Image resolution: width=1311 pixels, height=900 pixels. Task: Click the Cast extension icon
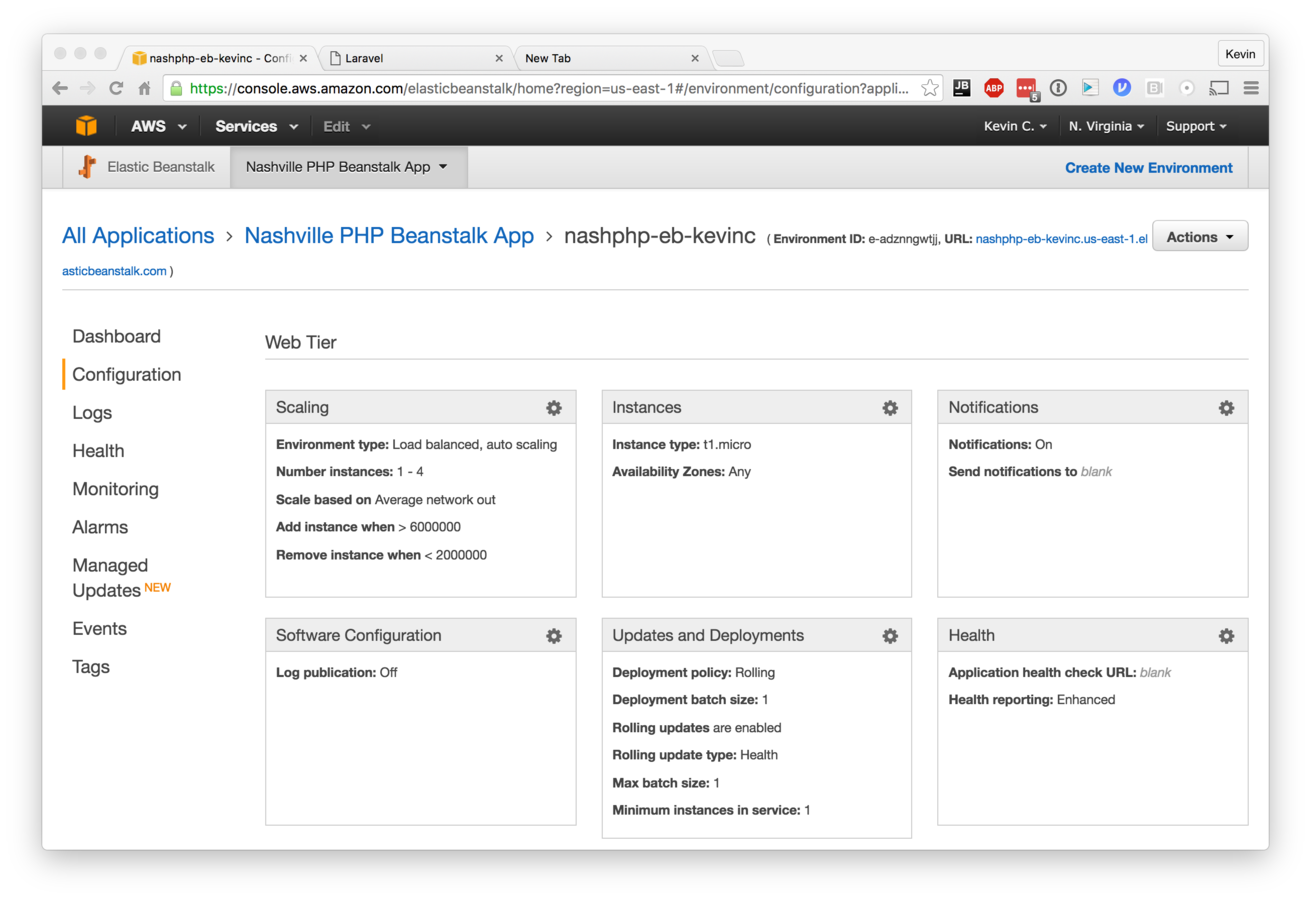click(x=1219, y=88)
